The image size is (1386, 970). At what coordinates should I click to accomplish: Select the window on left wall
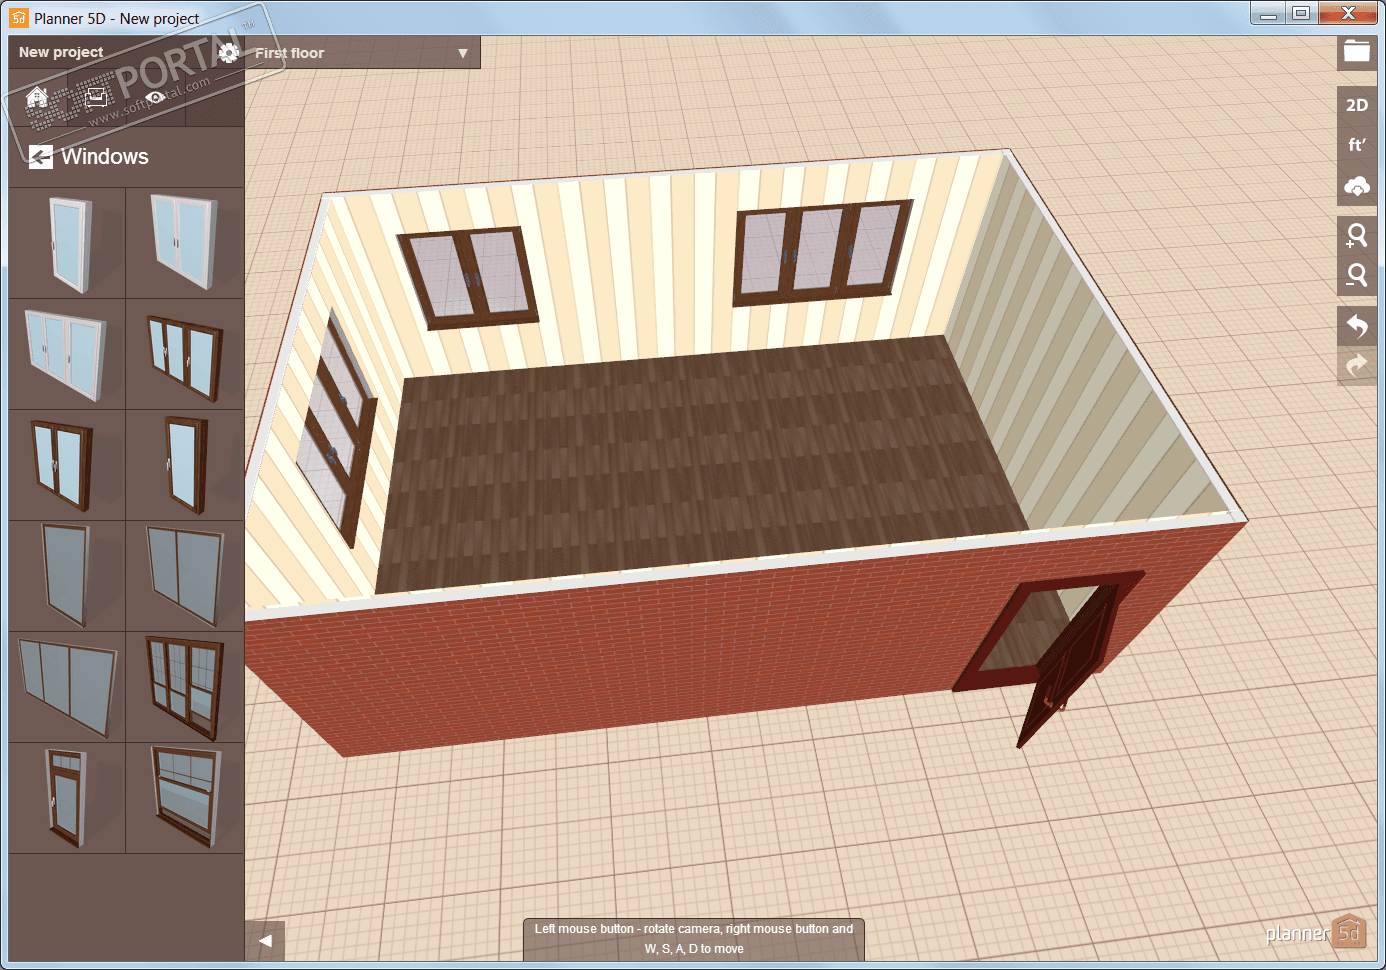336,427
